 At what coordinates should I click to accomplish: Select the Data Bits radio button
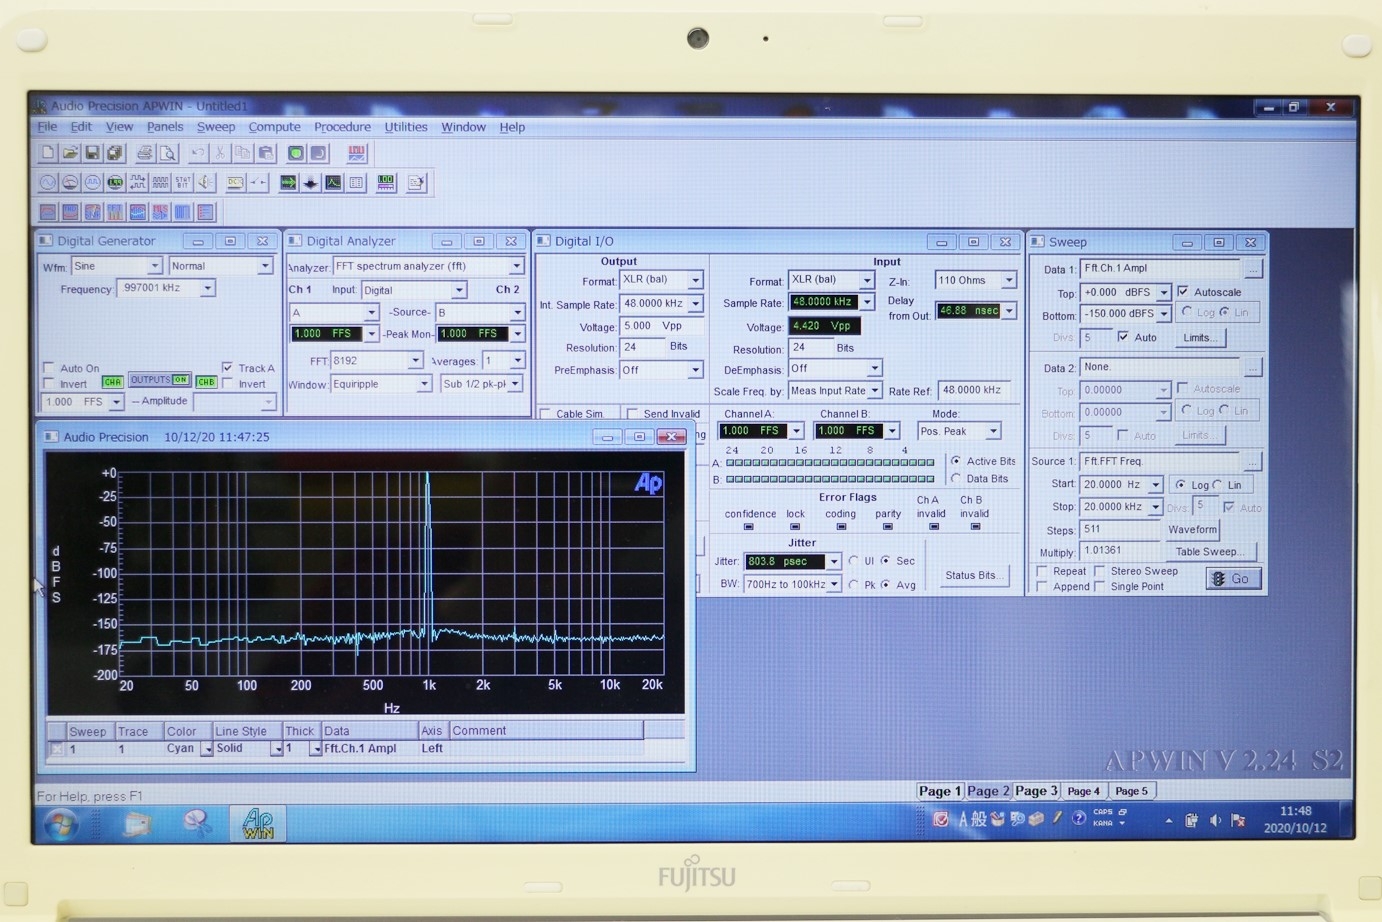956,479
